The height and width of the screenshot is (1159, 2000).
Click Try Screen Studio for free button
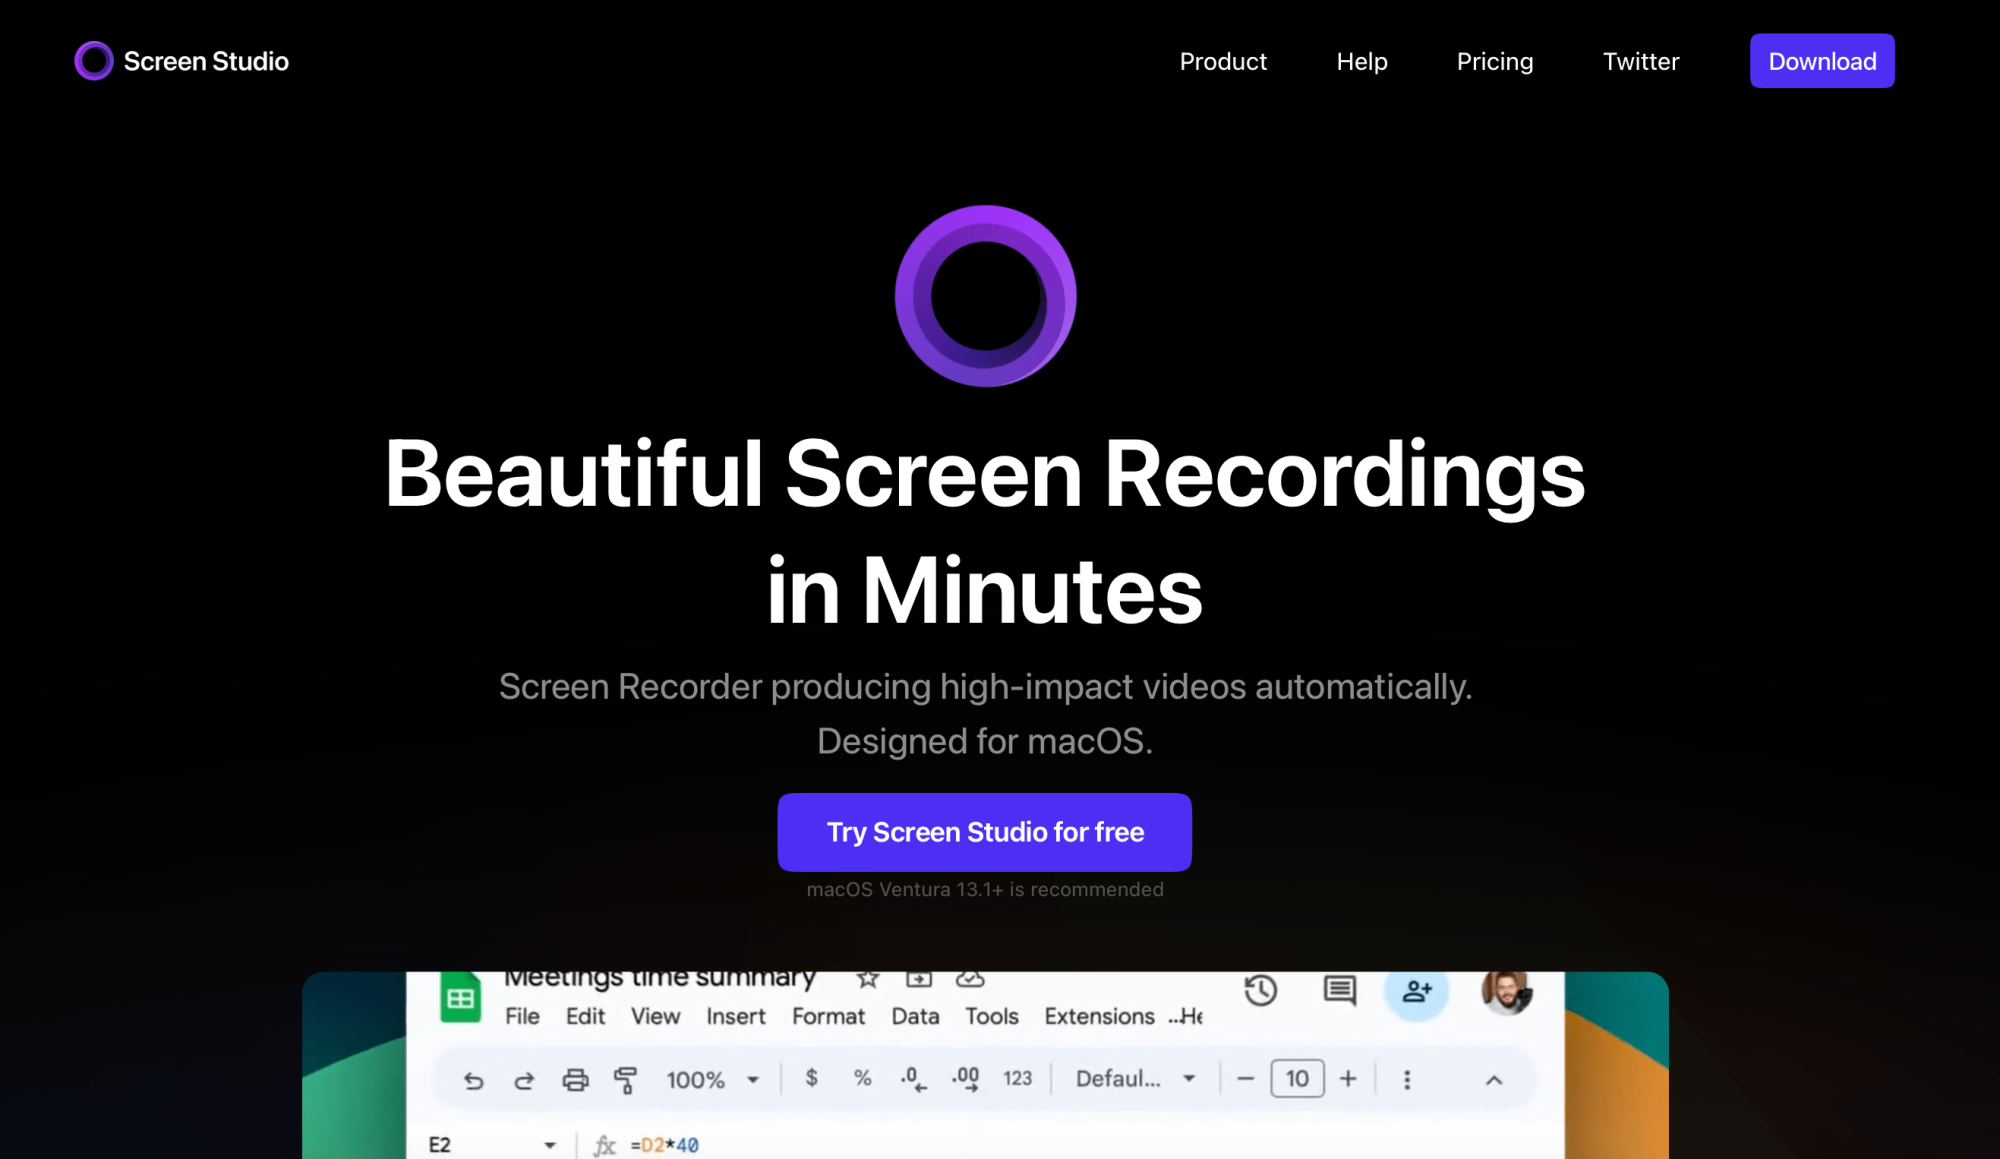(985, 832)
